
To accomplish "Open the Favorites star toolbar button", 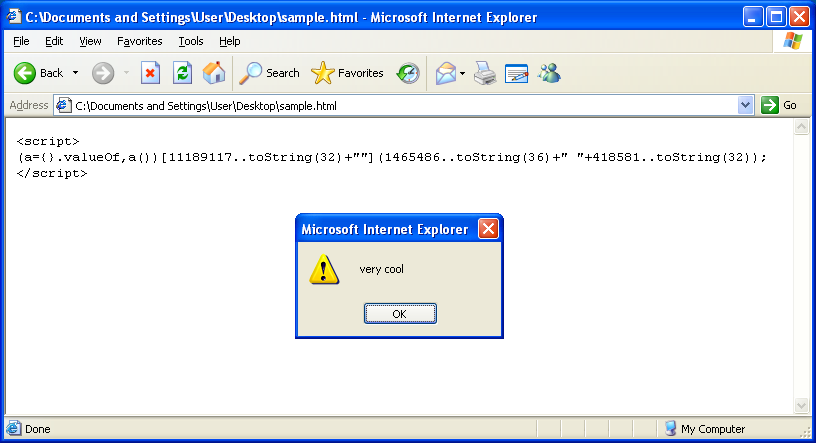I will pos(347,73).
